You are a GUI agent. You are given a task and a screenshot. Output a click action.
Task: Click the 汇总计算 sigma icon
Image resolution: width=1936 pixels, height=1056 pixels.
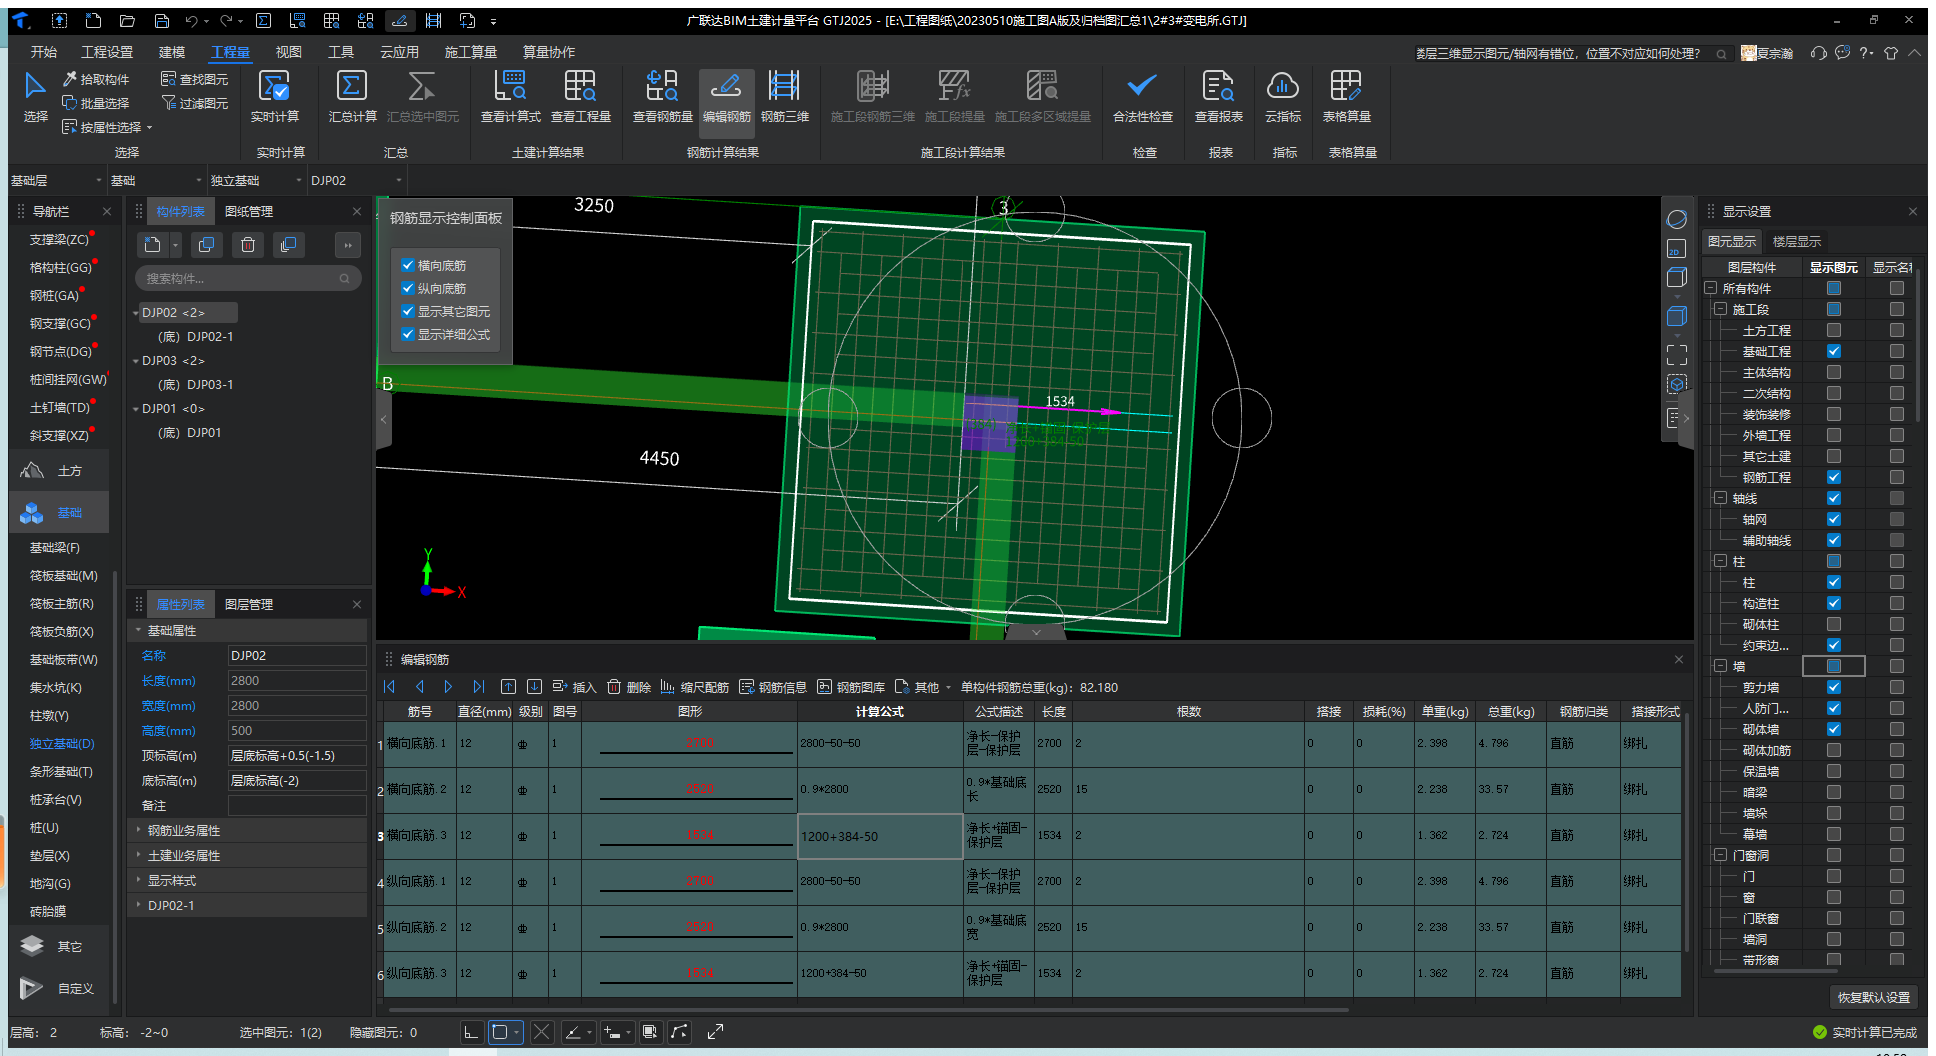[352, 86]
